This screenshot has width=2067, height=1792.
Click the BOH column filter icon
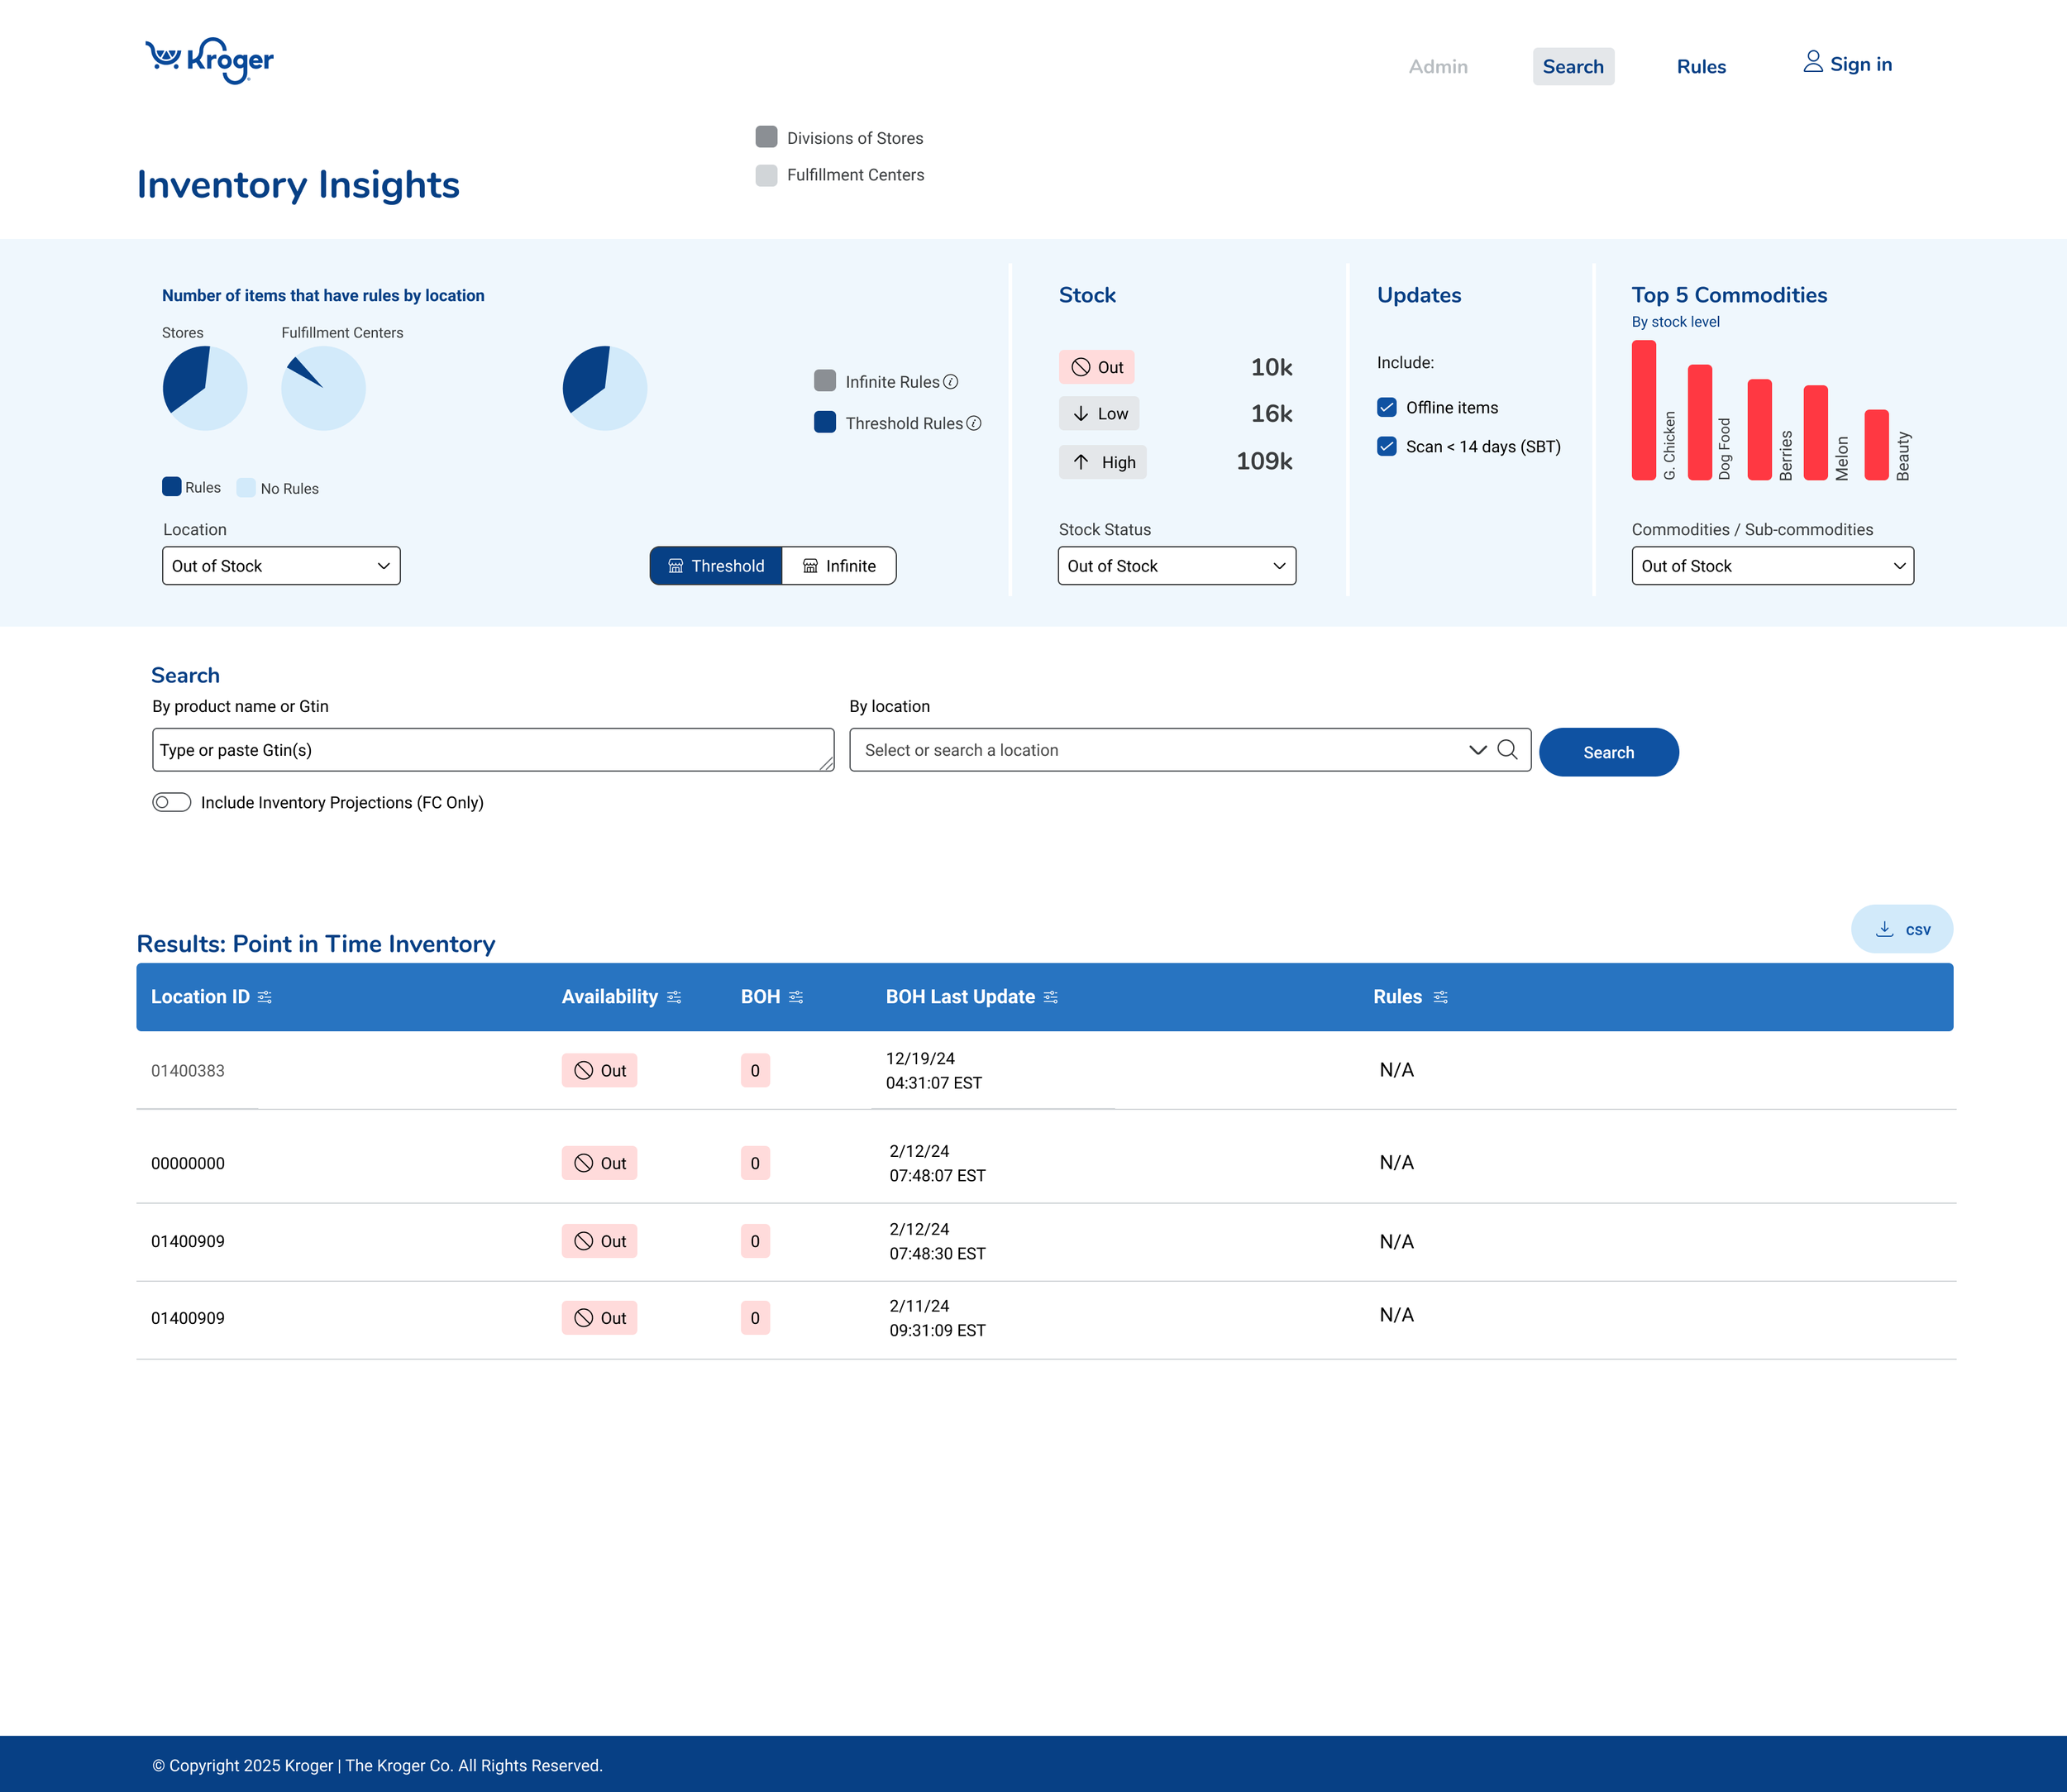pyautogui.click(x=796, y=997)
